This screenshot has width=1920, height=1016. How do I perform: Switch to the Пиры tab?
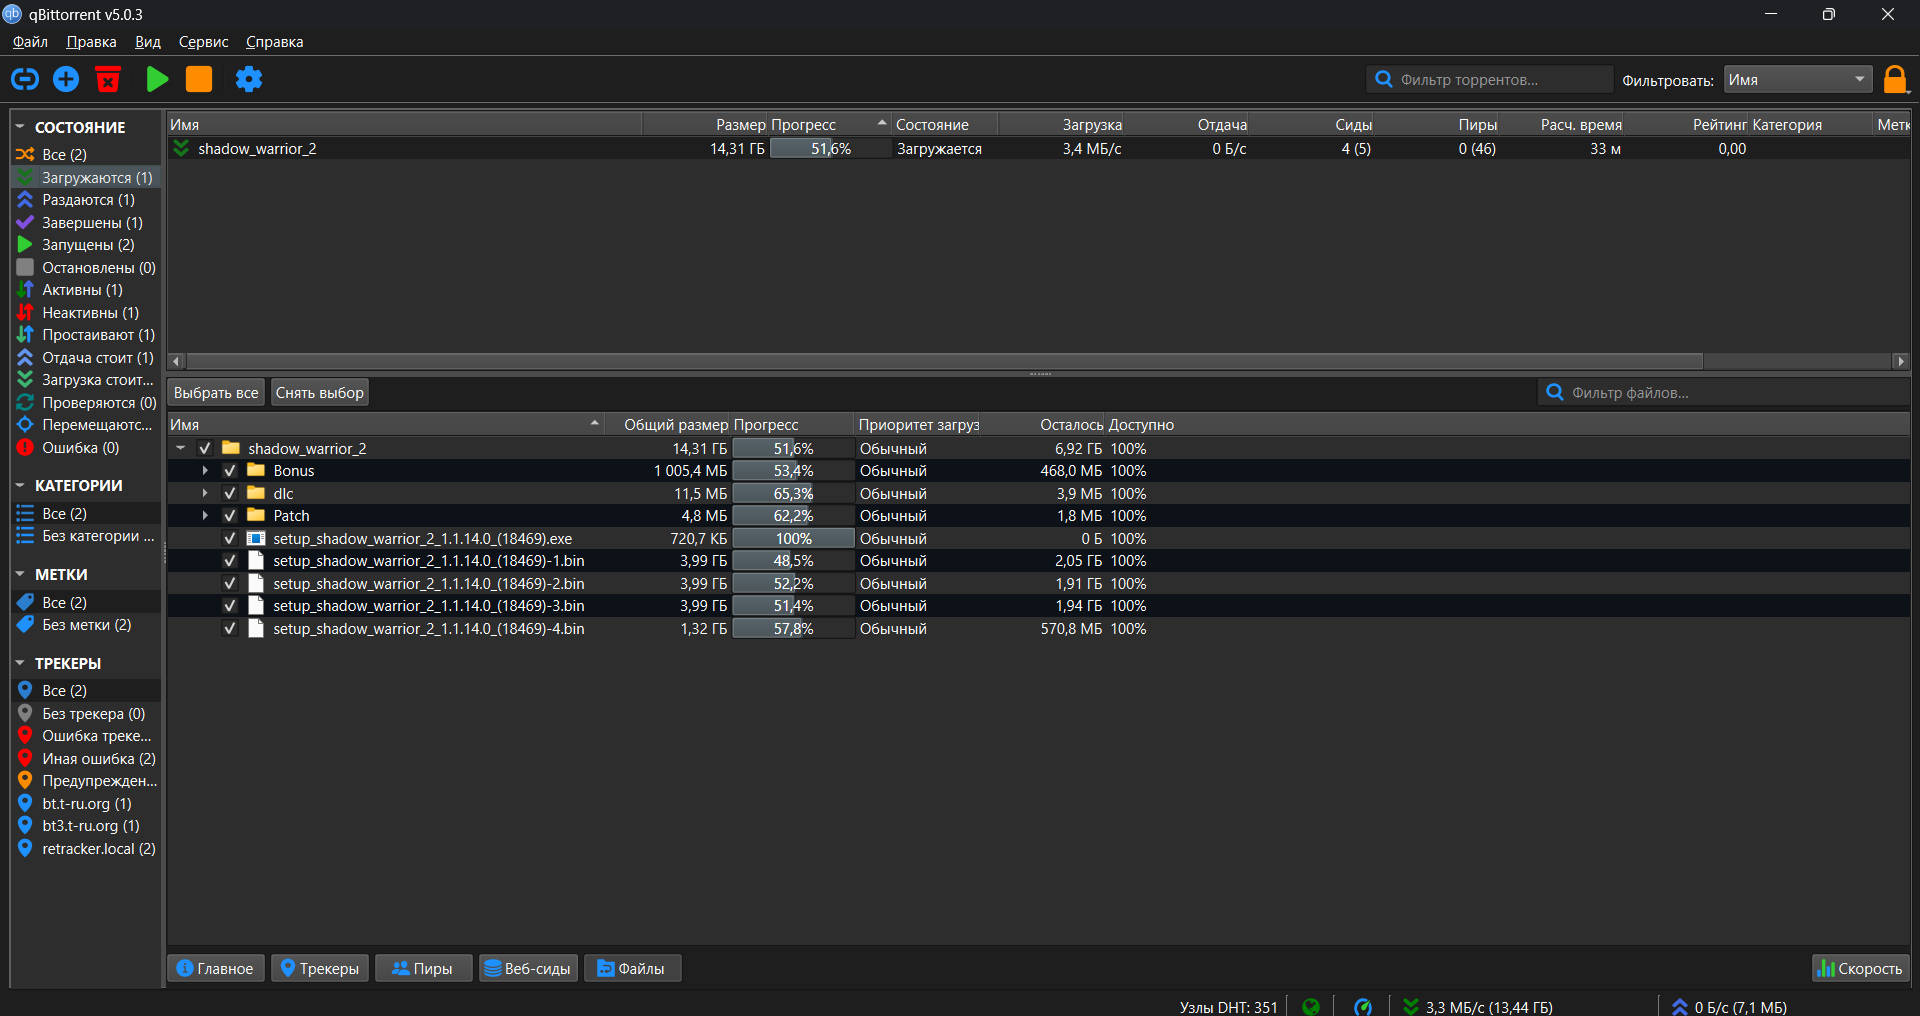(423, 968)
